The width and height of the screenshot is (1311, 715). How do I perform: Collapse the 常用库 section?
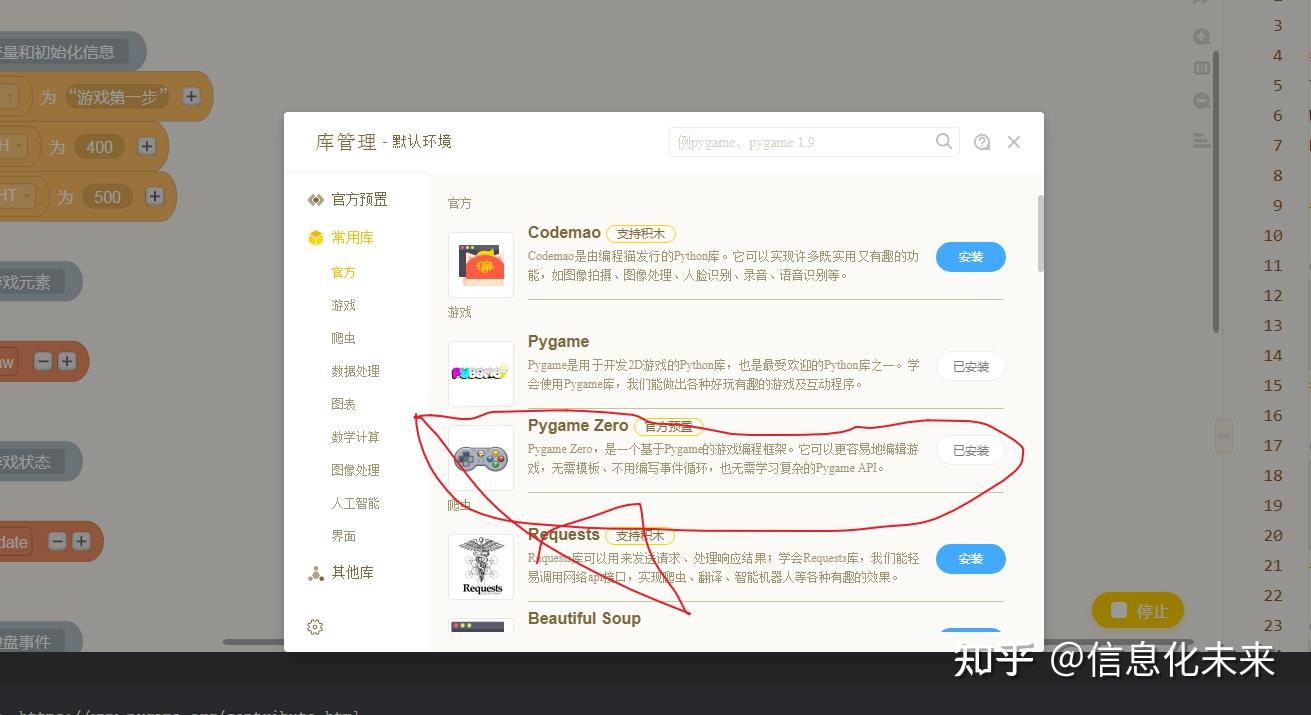(x=352, y=237)
